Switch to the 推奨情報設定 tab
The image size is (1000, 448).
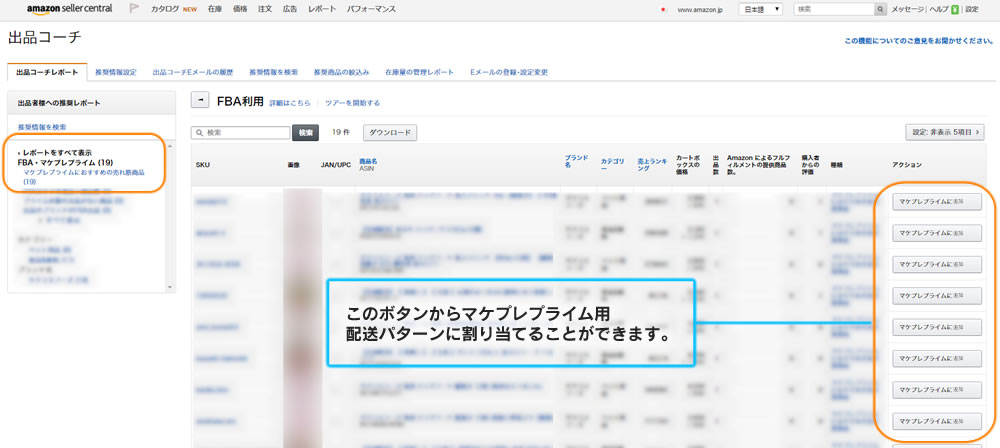point(115,72)
